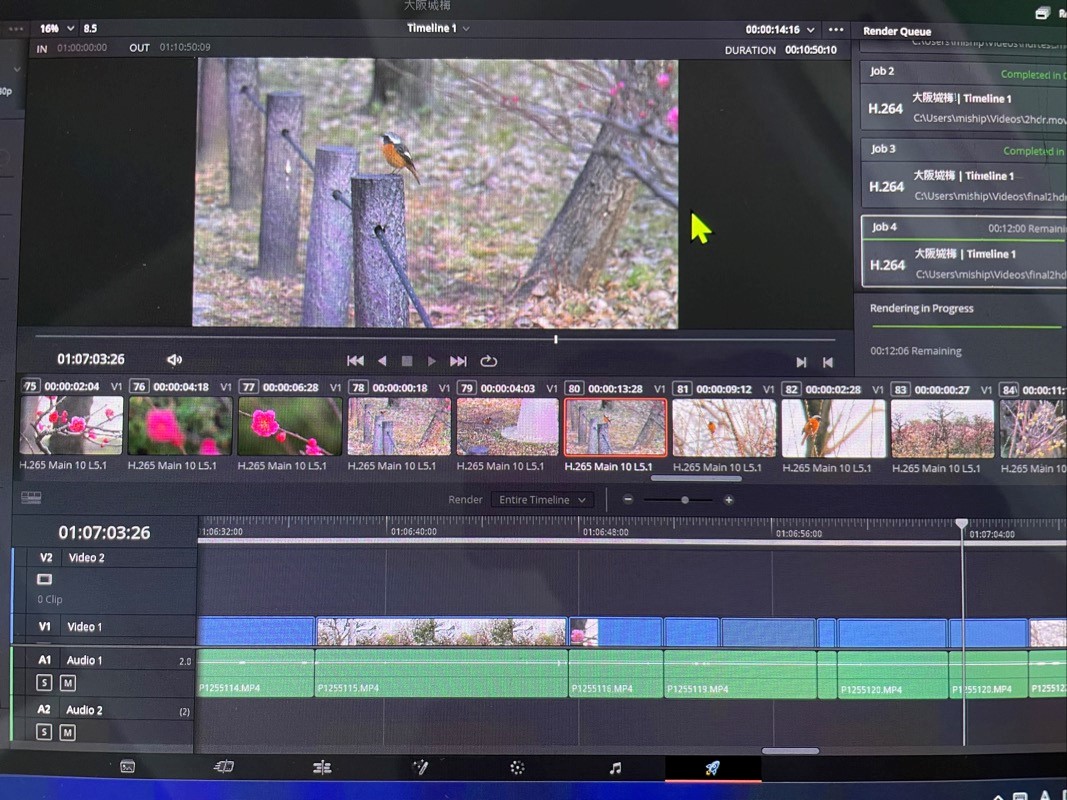The height and width of the screenshot is (800, 1067).
Task: Open the Color page icon
Action: click(517, 768)
